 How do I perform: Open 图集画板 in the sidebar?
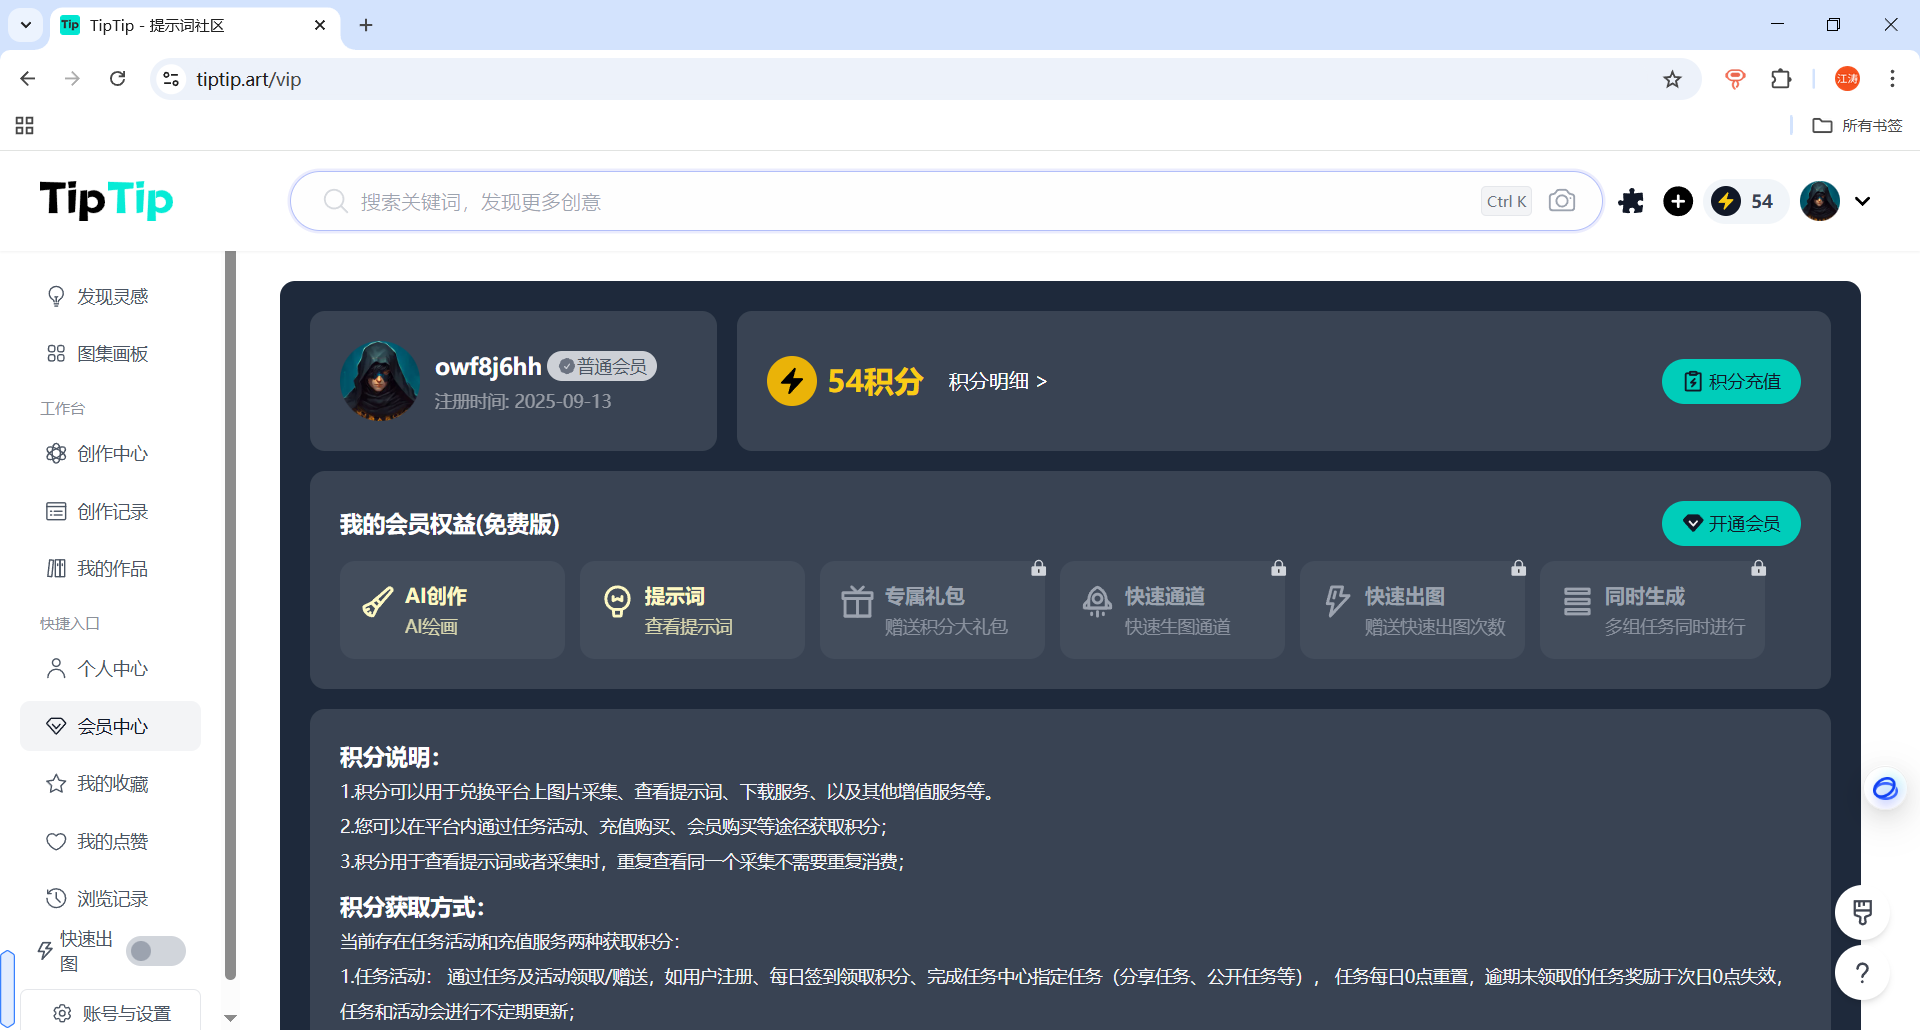(110, 353)
